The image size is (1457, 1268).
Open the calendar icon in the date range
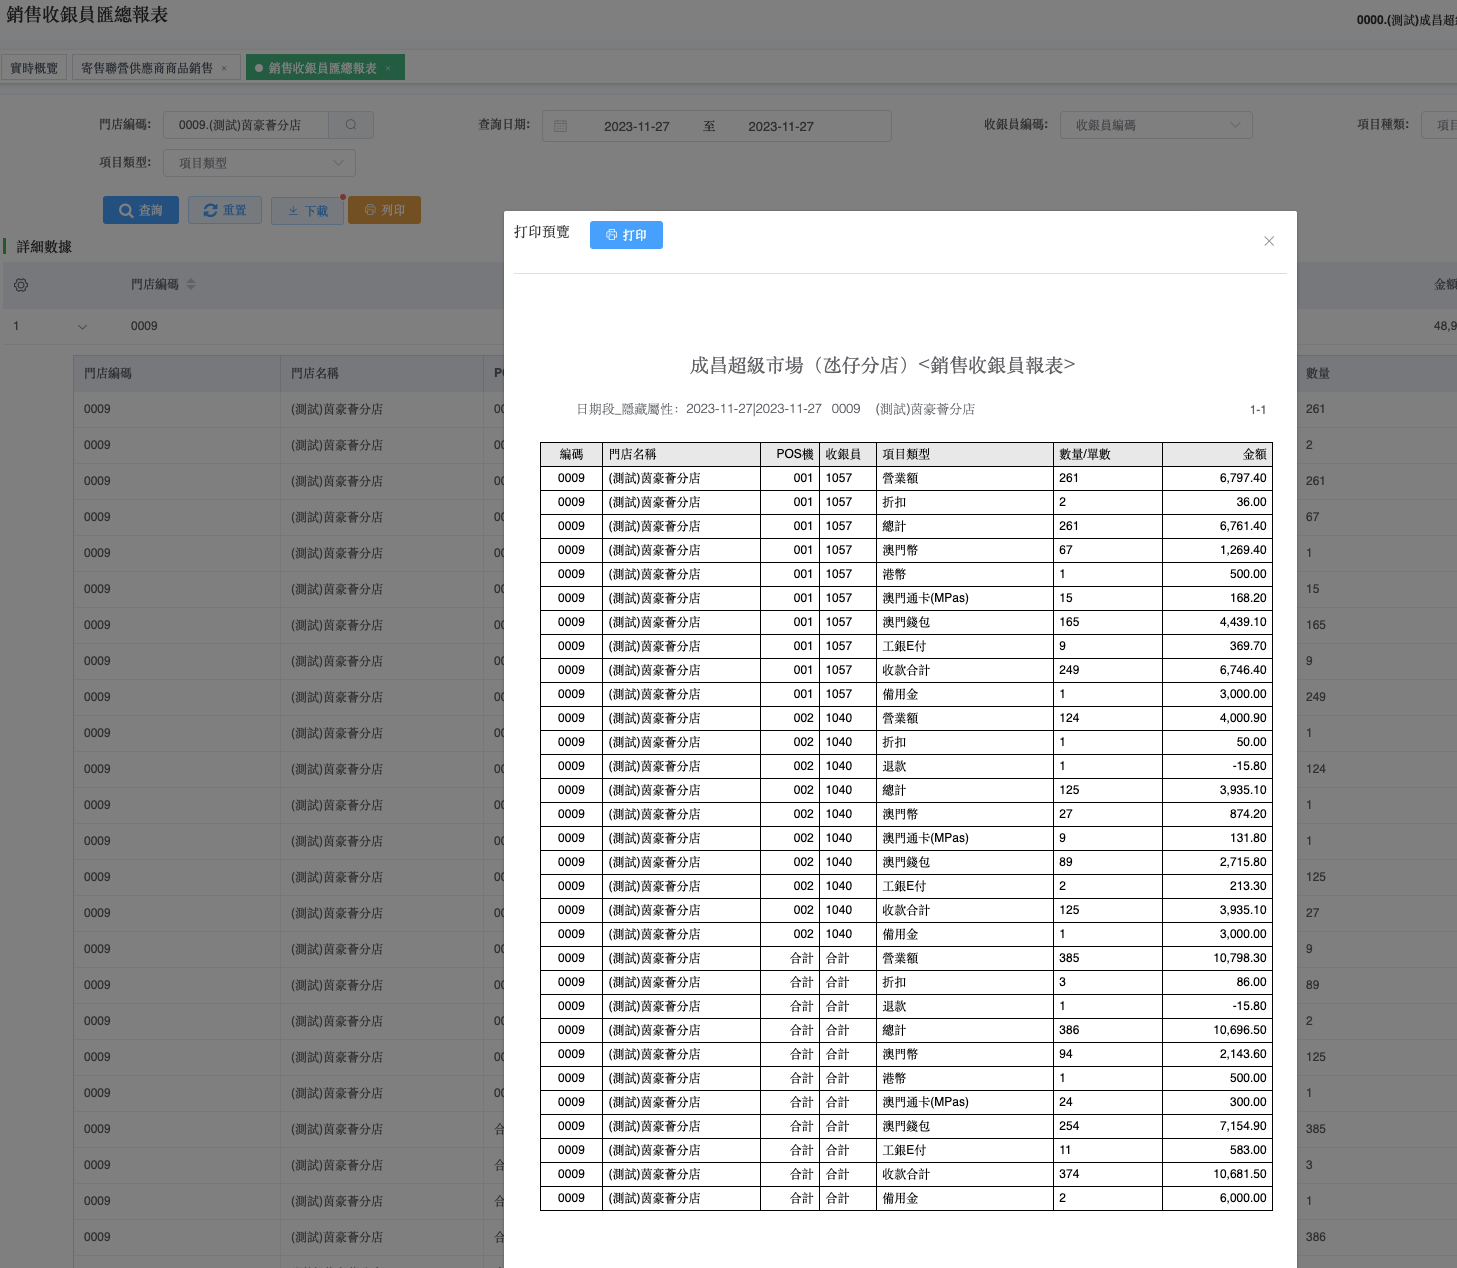[561, 126]
